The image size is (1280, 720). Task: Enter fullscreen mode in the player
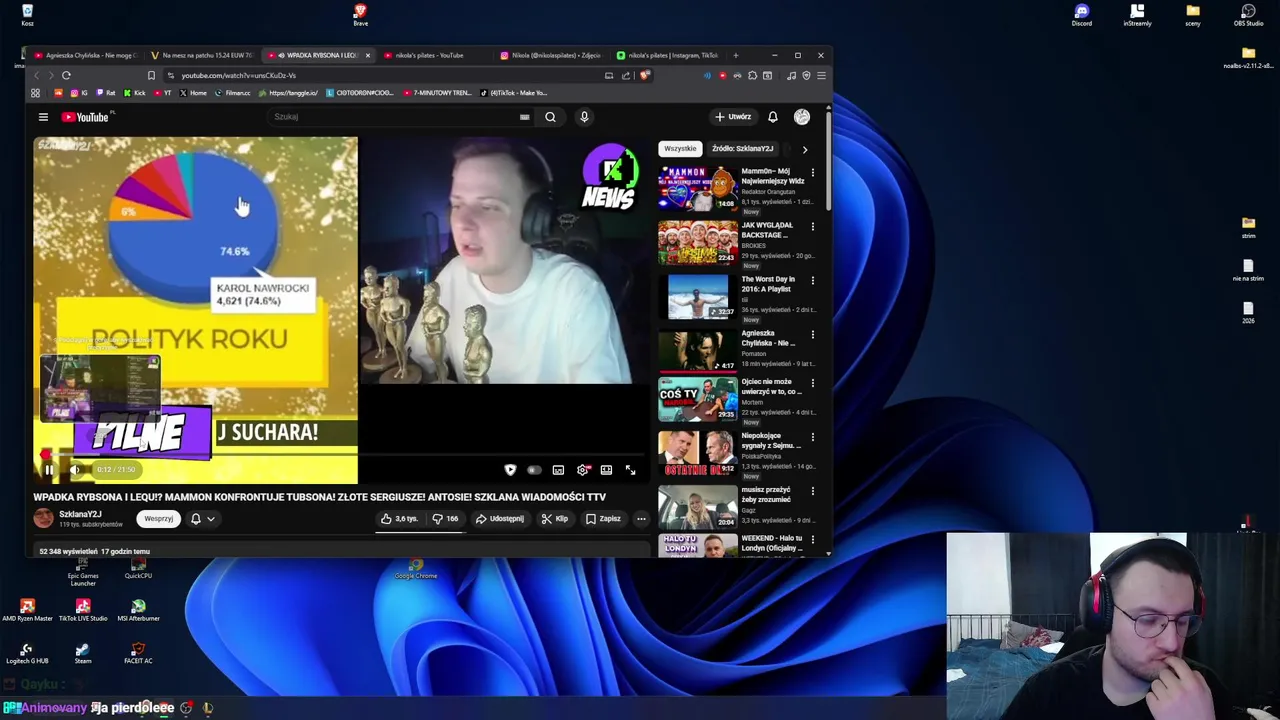[630, 470]
